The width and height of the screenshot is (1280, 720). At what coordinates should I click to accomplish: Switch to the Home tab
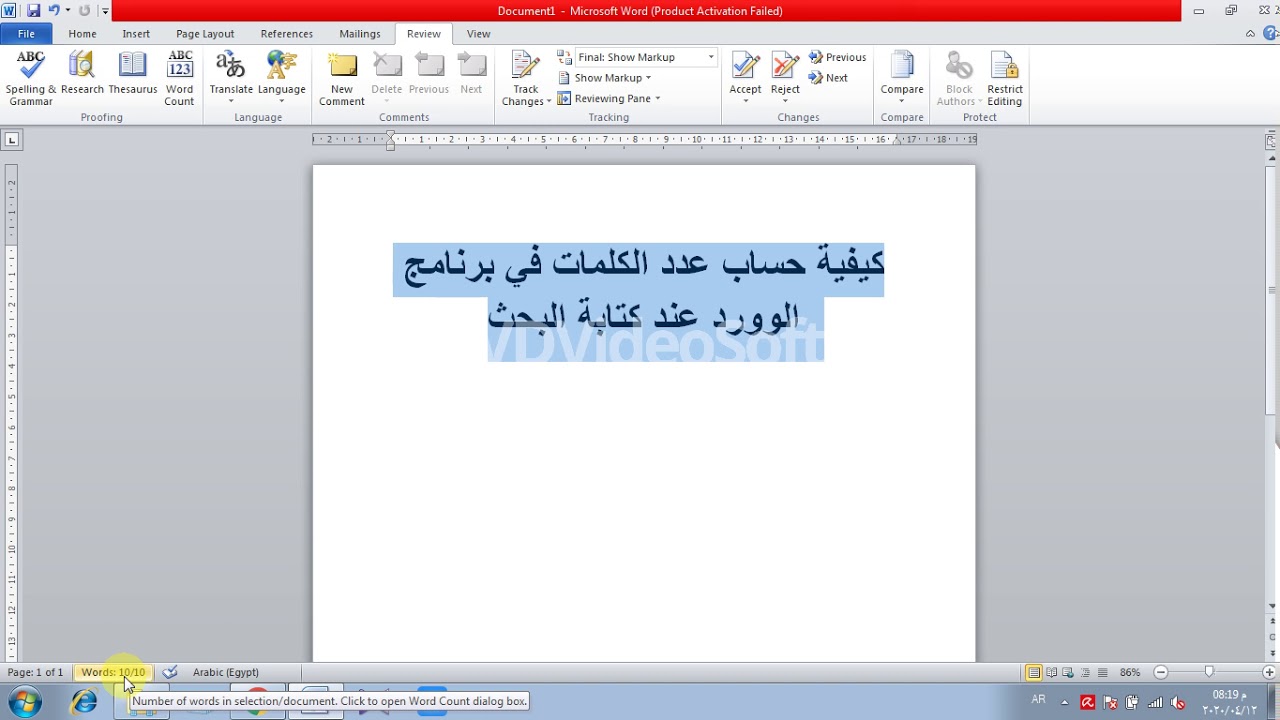coord(83,34)
